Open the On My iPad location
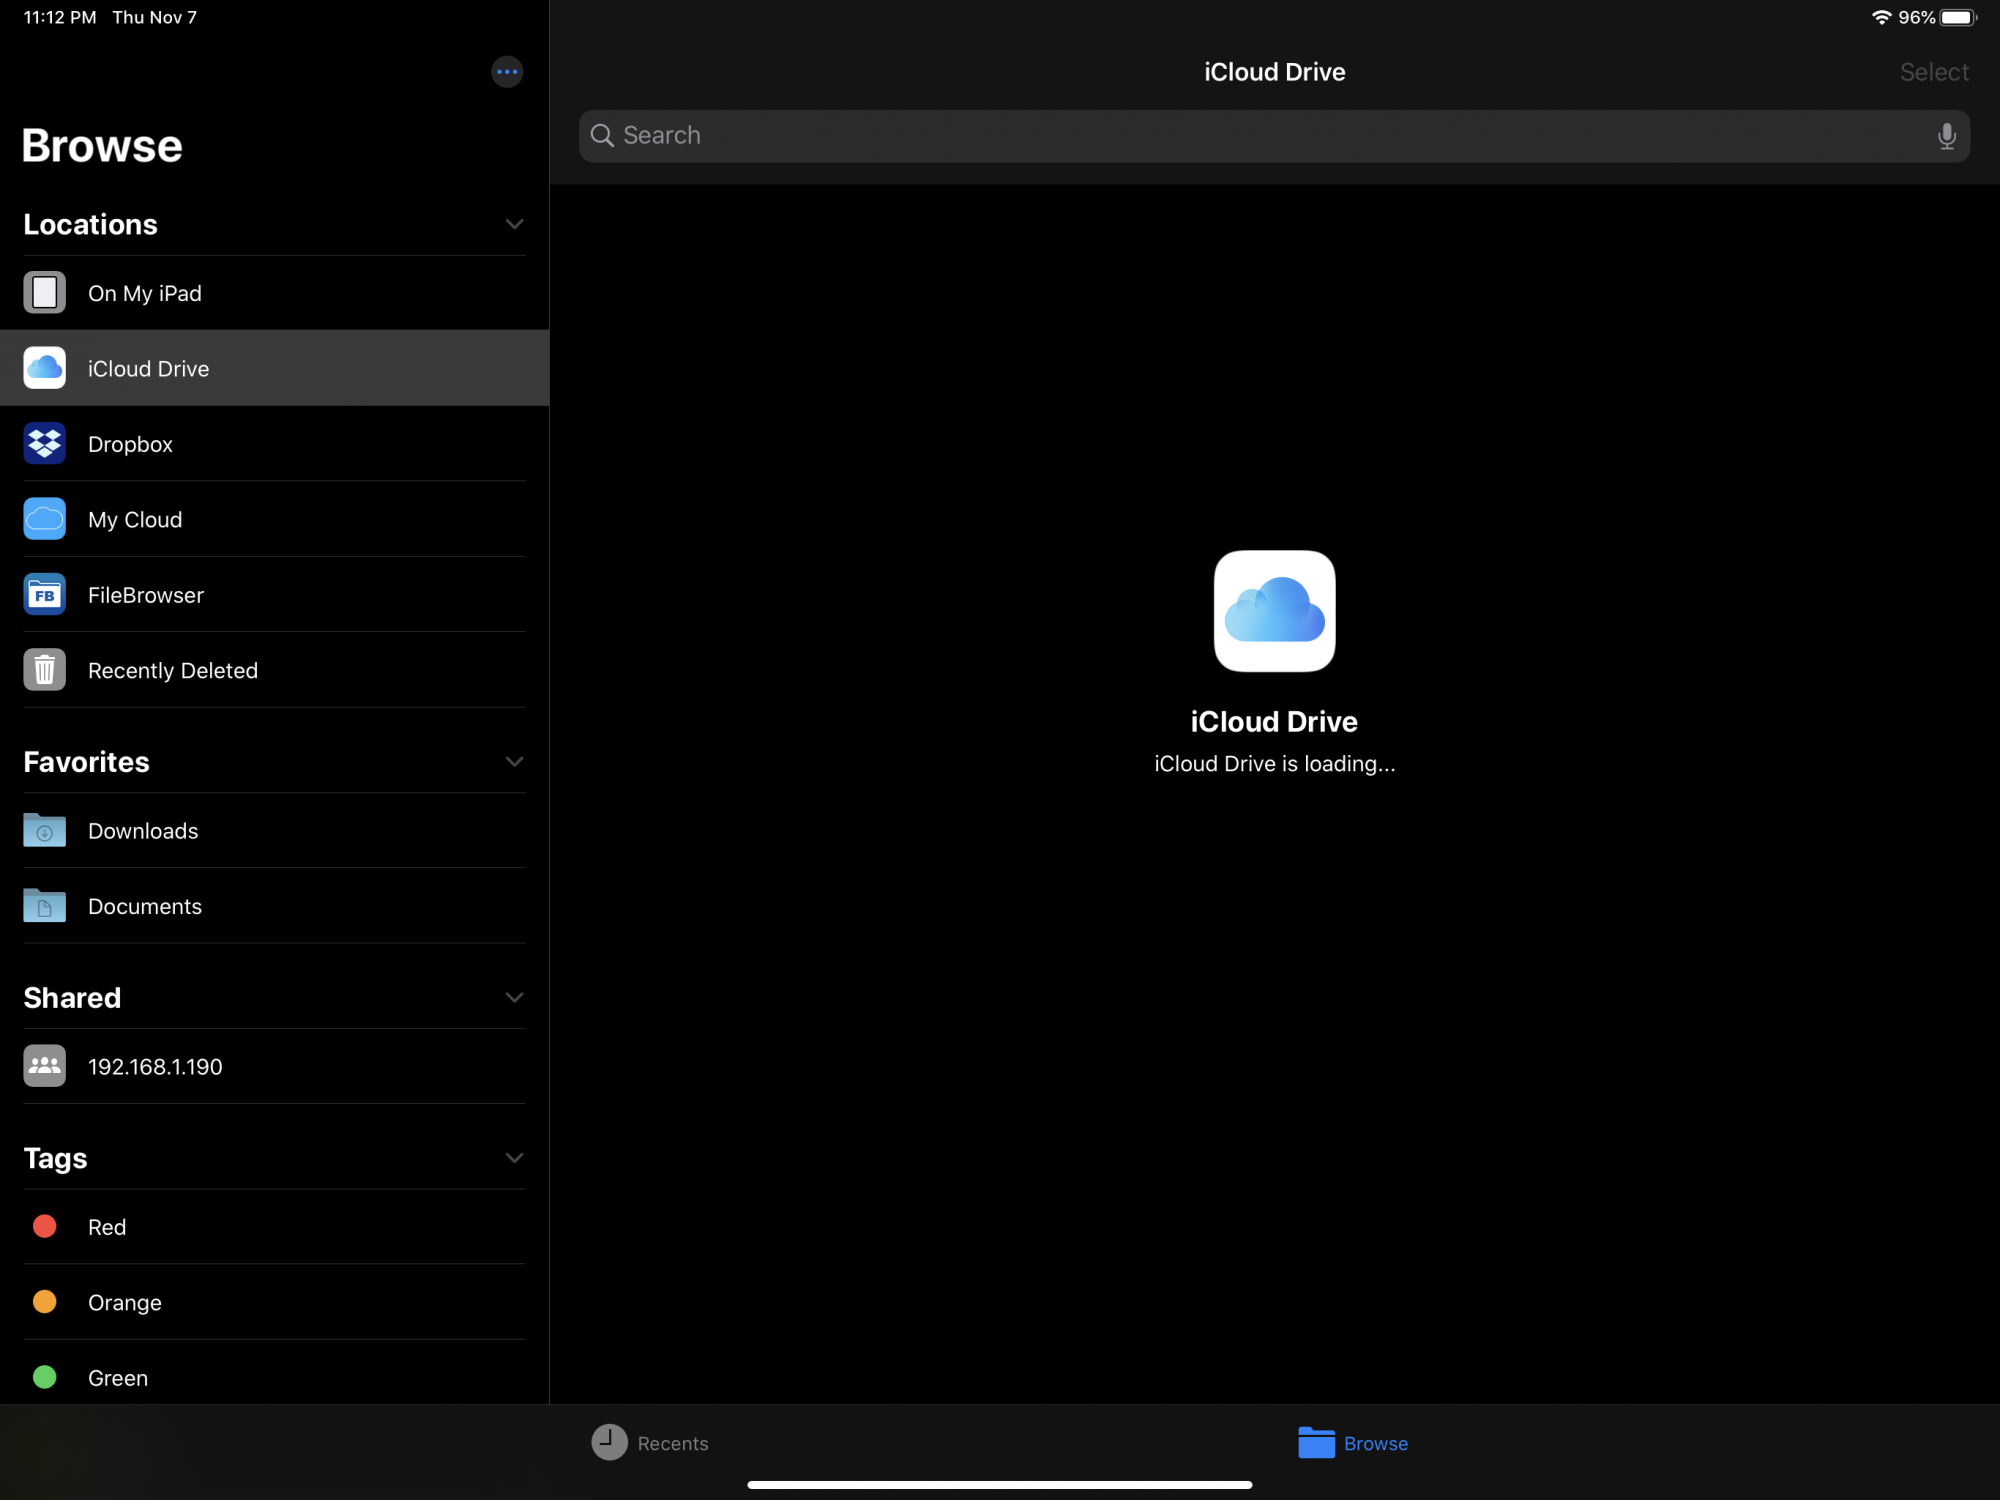This screenshot has height=1500, width=2000. pos(145,293)
